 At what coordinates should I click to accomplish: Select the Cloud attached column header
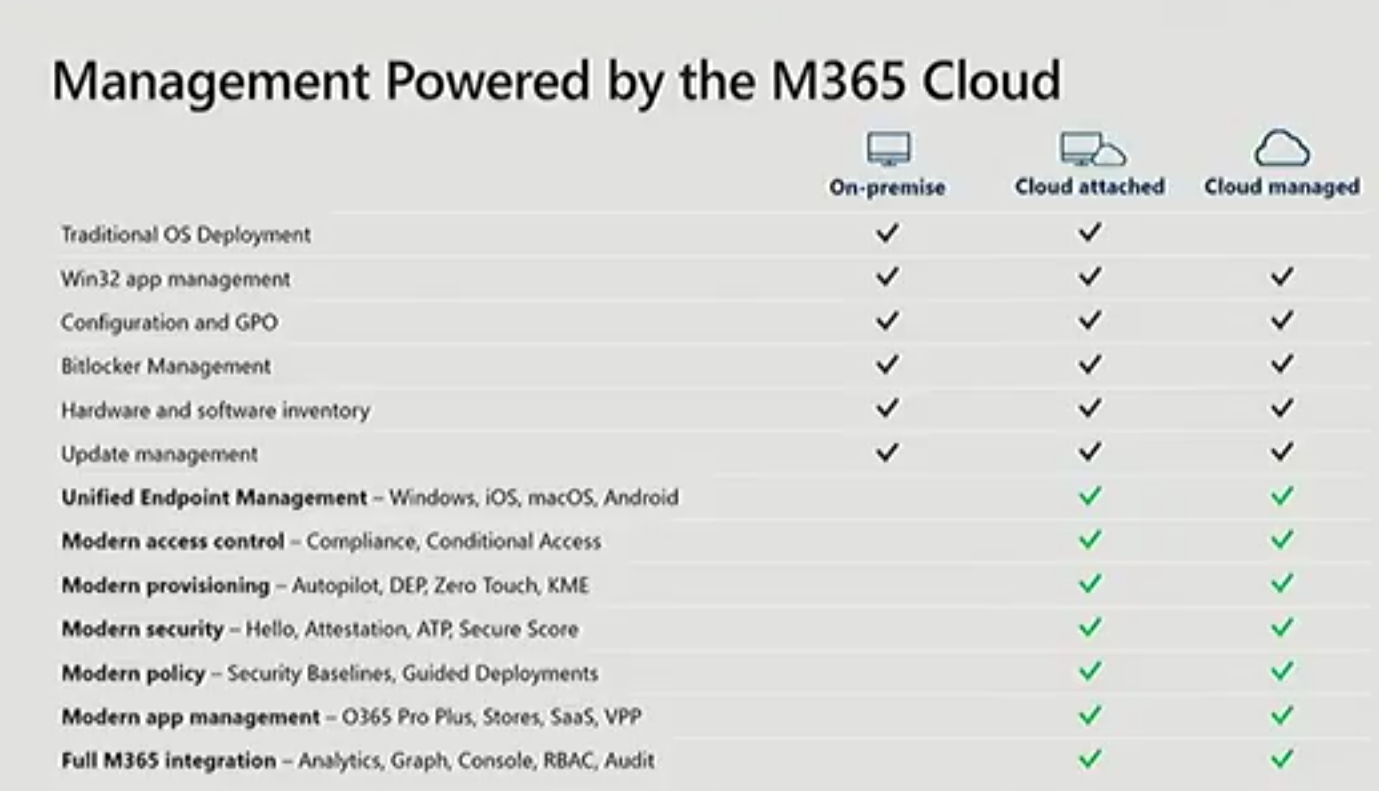click(x=1090, y=187)
